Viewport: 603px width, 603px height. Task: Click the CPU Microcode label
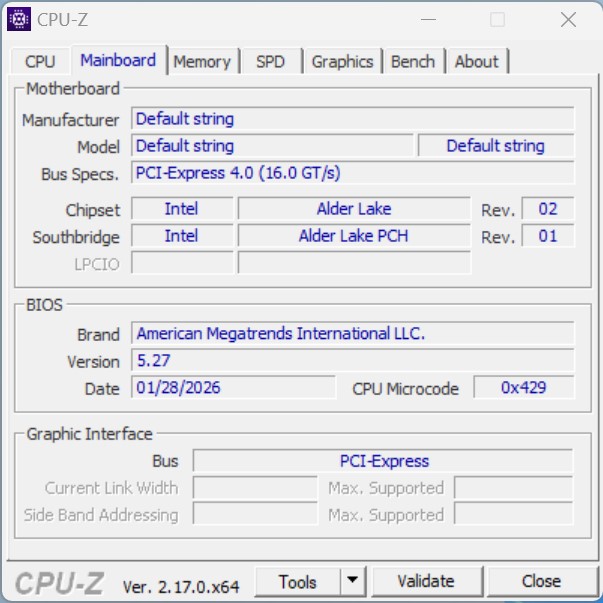pyautogui.click(x=405, y=388)
